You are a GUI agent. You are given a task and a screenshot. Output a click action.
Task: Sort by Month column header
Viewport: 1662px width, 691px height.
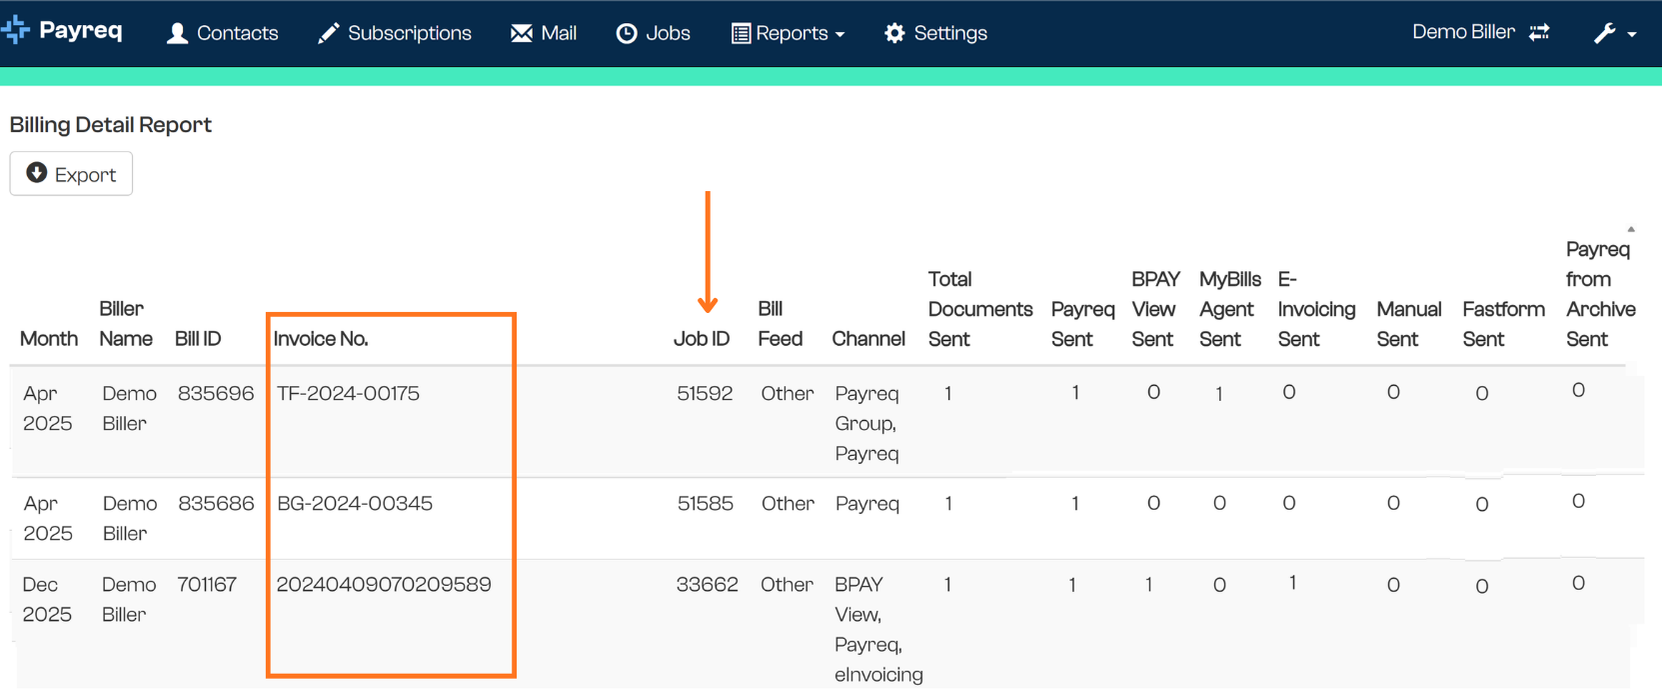click(x=49, y=339)
